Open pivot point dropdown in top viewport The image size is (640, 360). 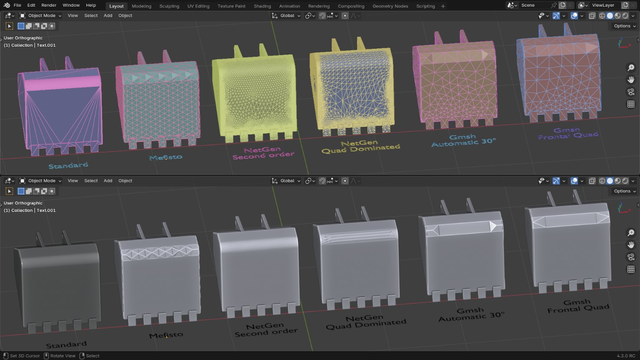pyautogui.click(x=310, y=16)
